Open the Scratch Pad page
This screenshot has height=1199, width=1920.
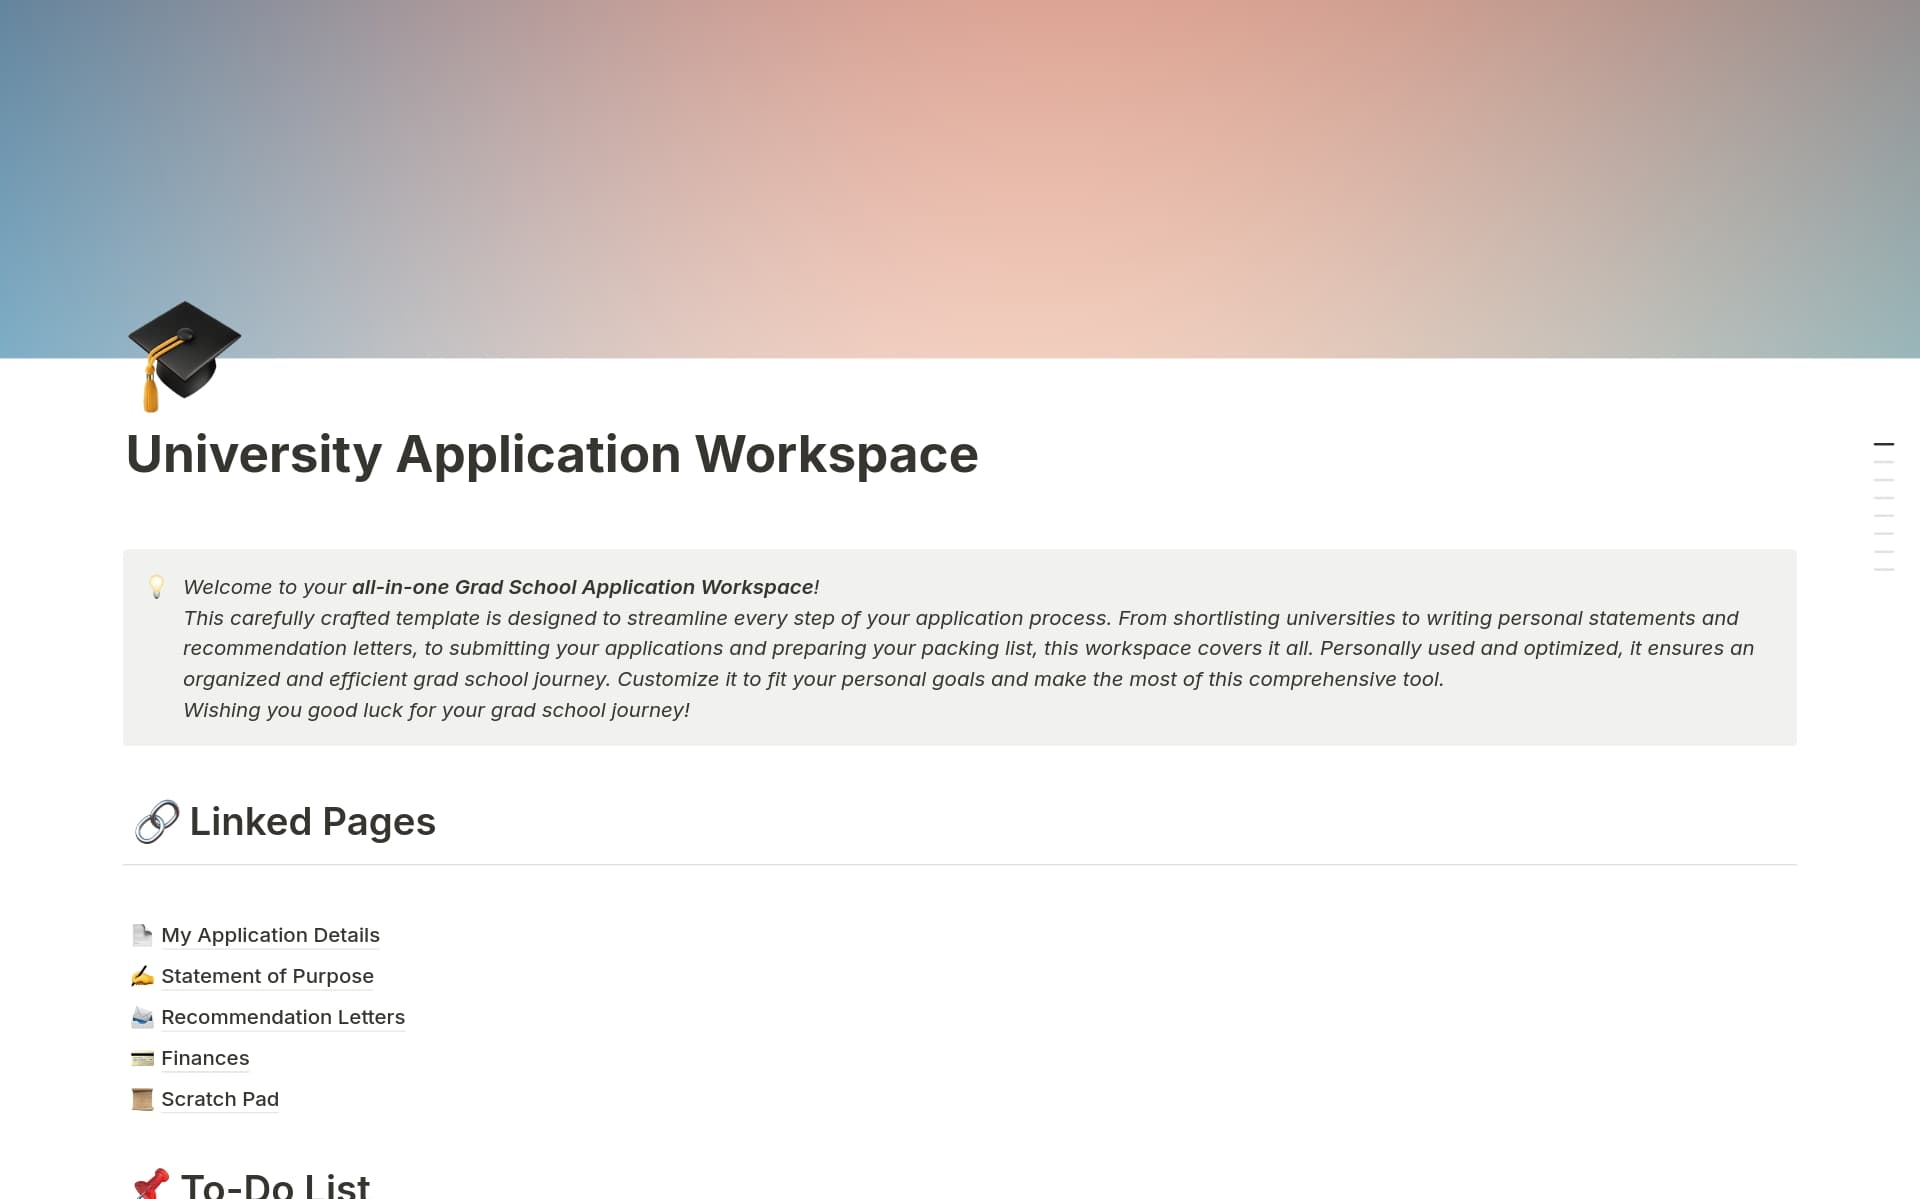click(220, 1099)
